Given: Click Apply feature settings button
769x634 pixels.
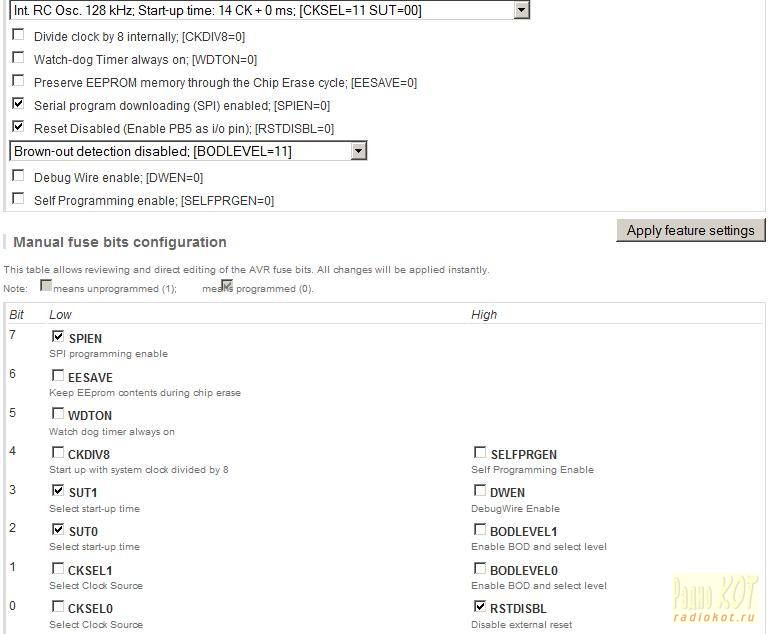Looking at the screenshot, I should [x=690, y=230].
